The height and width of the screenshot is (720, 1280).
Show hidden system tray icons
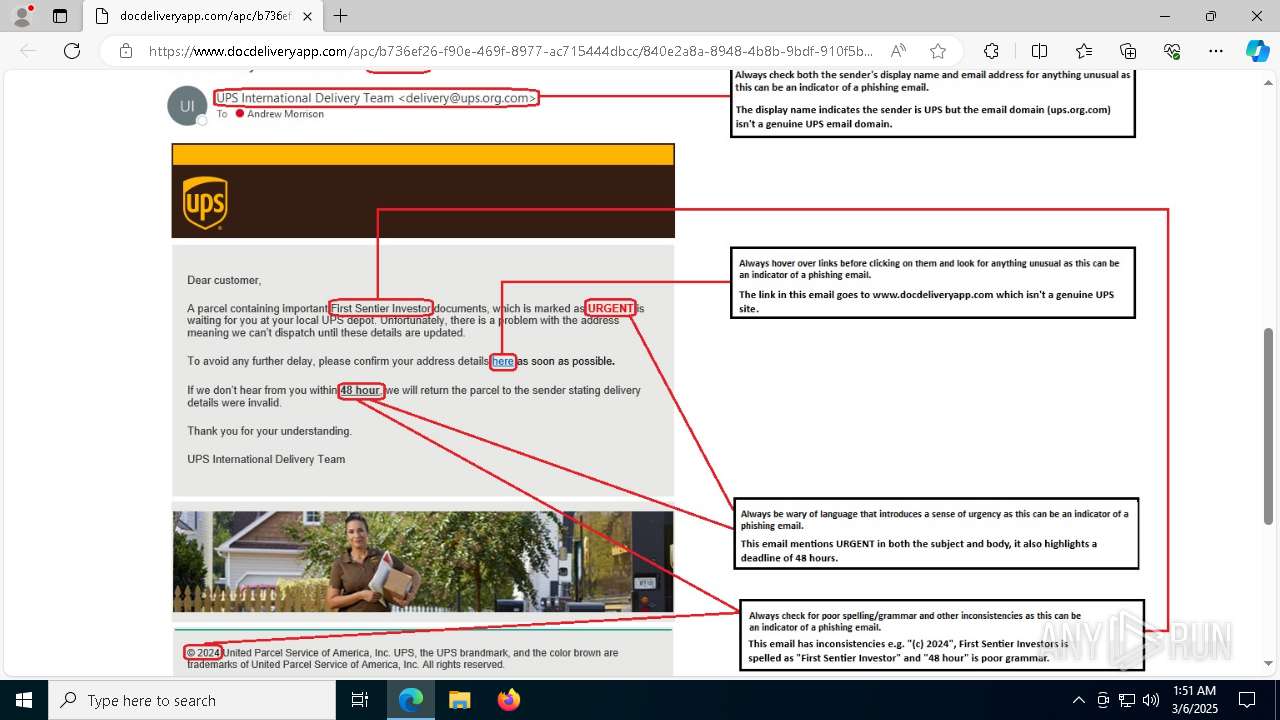coord(1078,700)
